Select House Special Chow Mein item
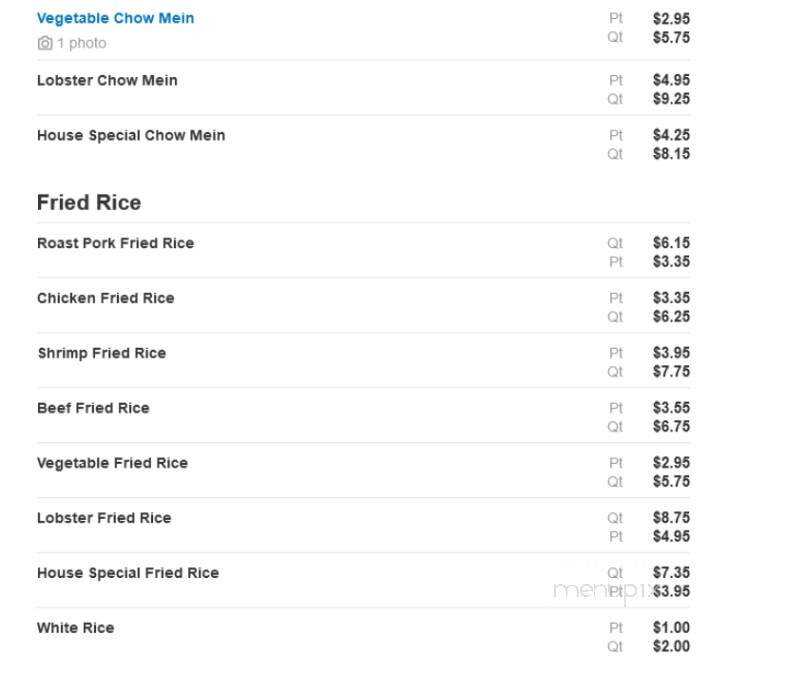This screenshot has width=786, height=673. coord(131,135)
